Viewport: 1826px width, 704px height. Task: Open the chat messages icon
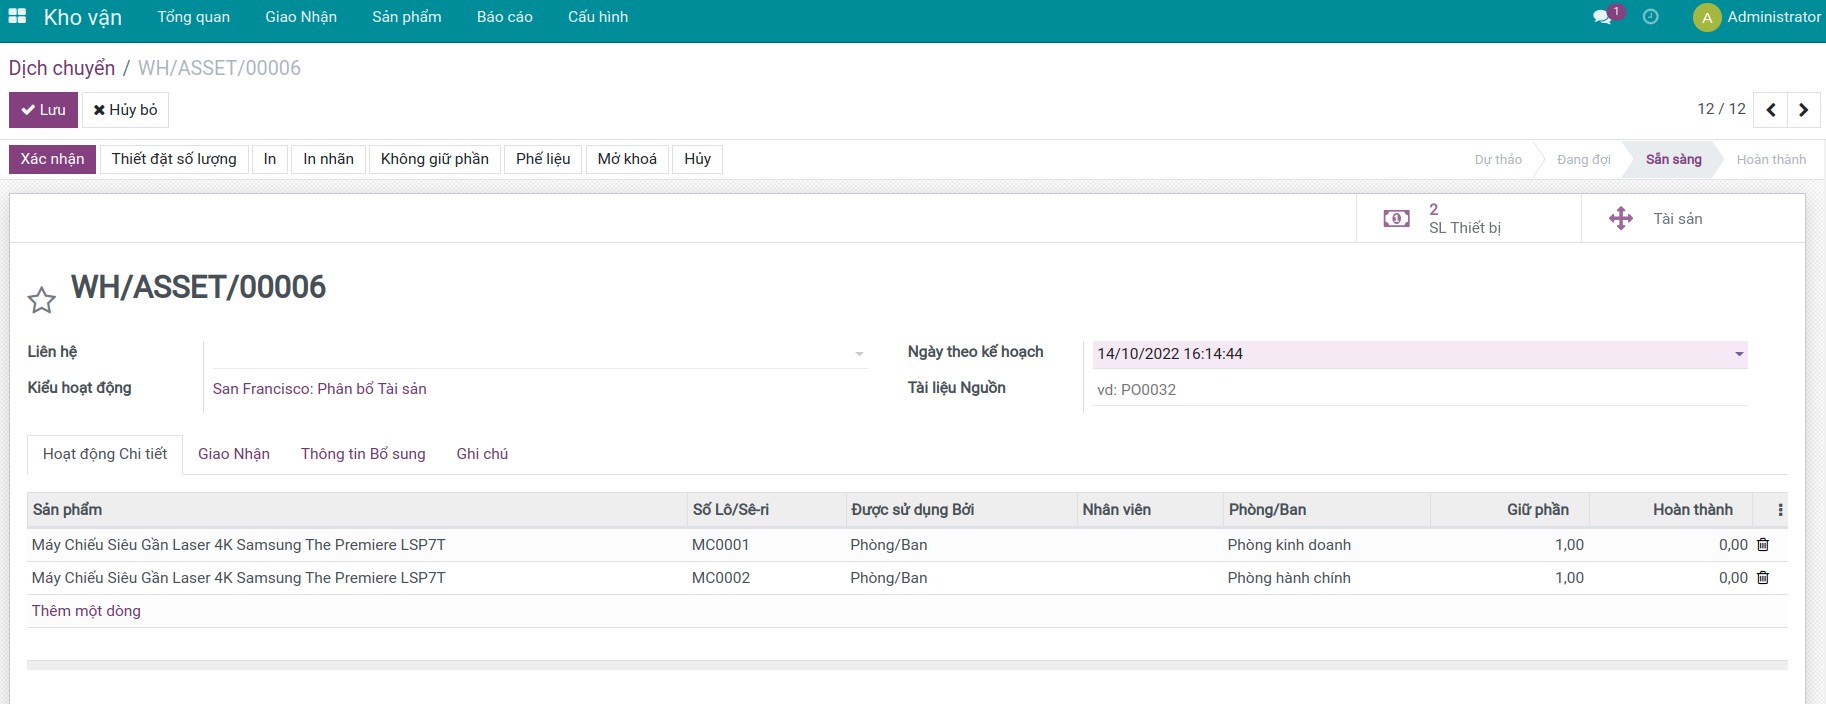[1602, 17]
